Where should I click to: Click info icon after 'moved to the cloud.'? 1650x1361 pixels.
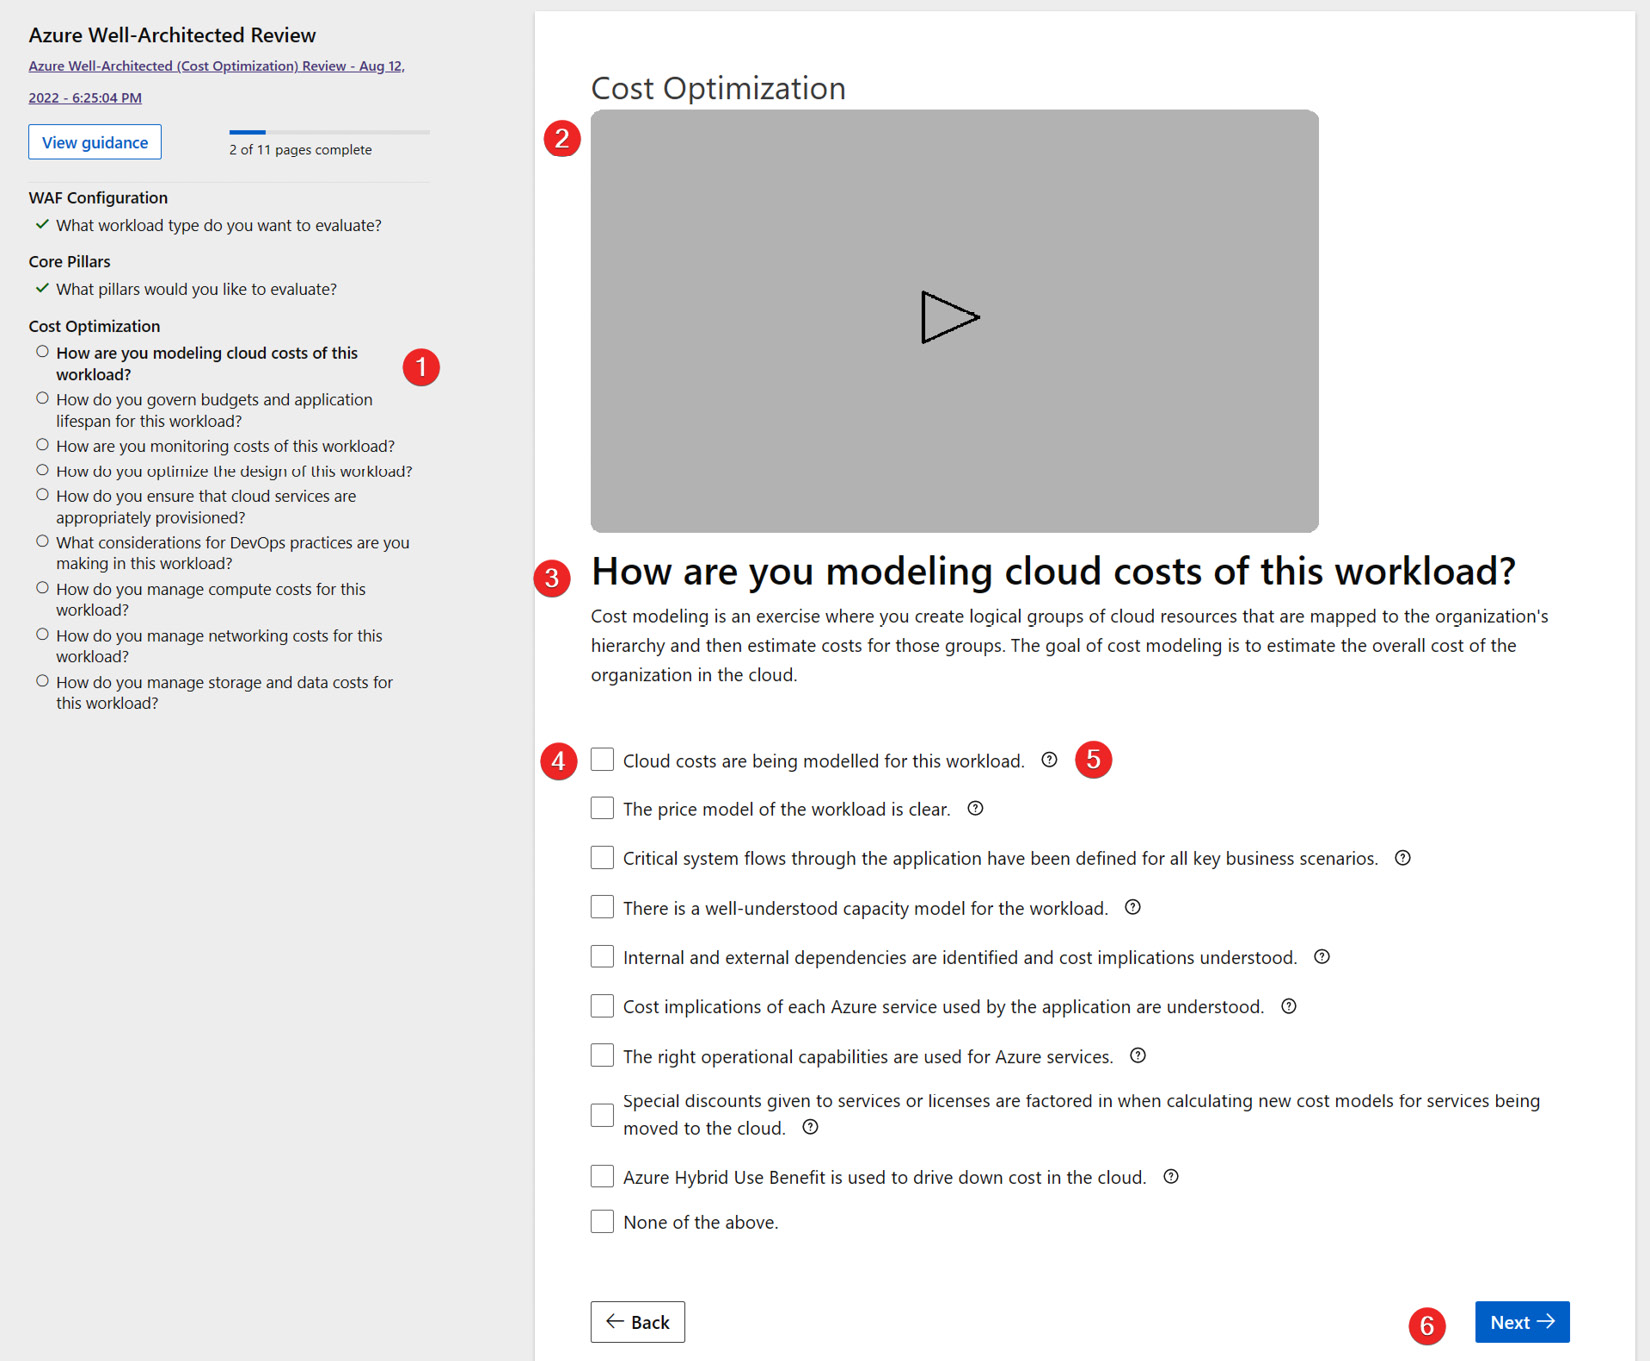[810, 1127]
